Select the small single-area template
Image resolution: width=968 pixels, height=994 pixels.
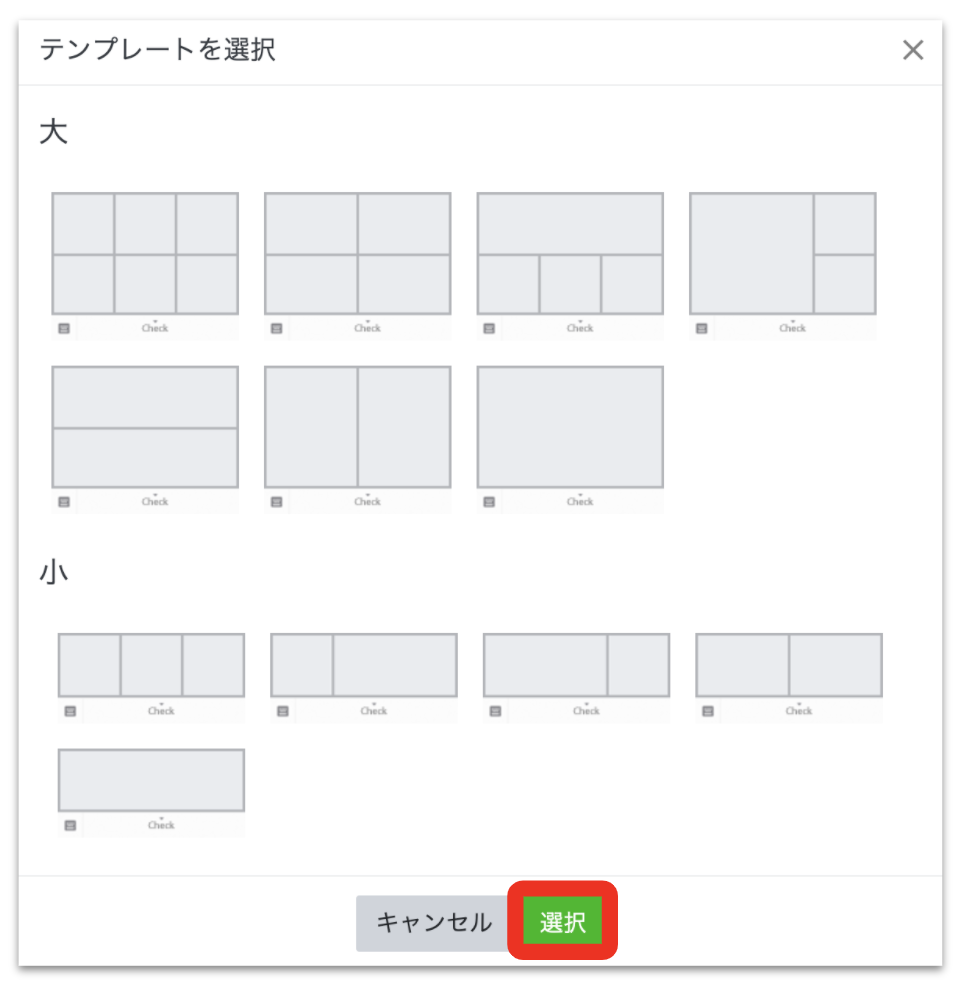[x=152, y=780]
